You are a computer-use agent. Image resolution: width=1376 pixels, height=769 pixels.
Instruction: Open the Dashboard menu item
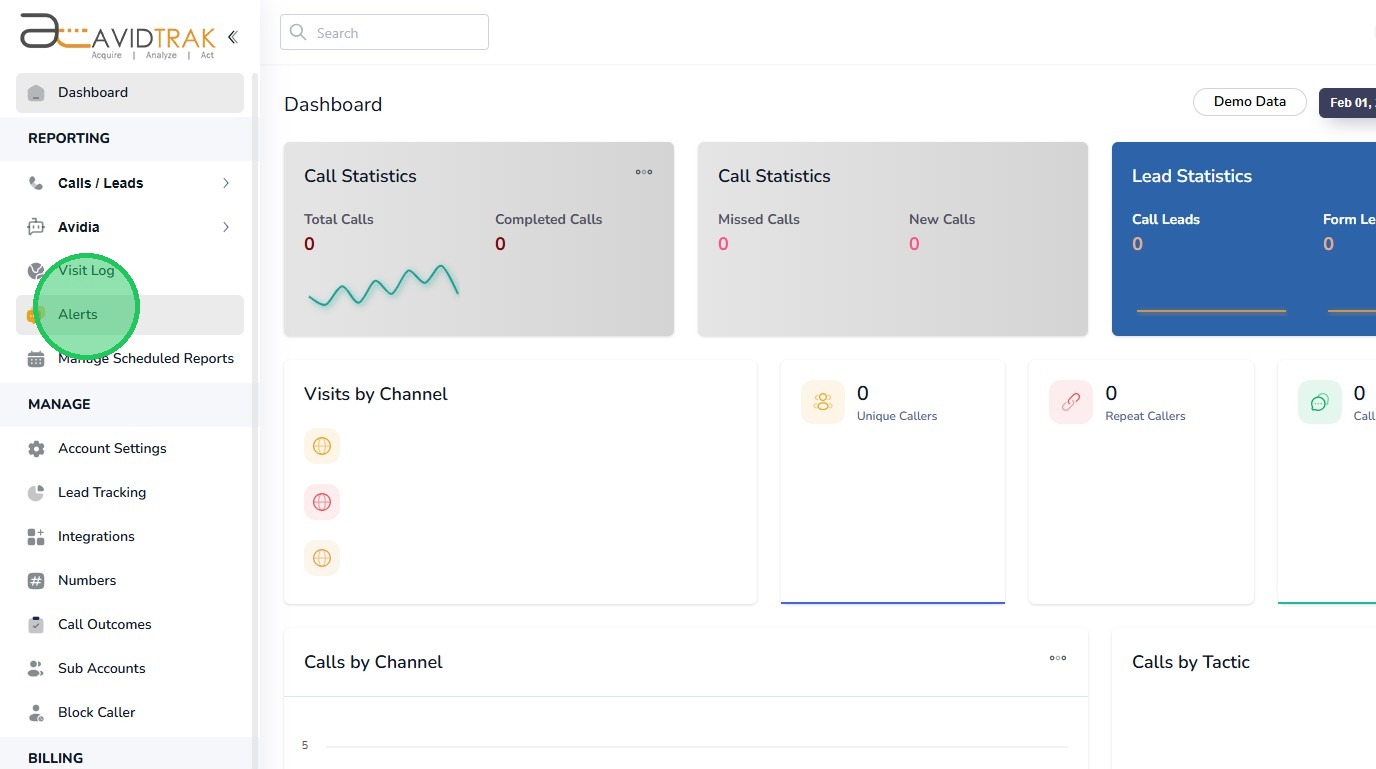(93, 93)
